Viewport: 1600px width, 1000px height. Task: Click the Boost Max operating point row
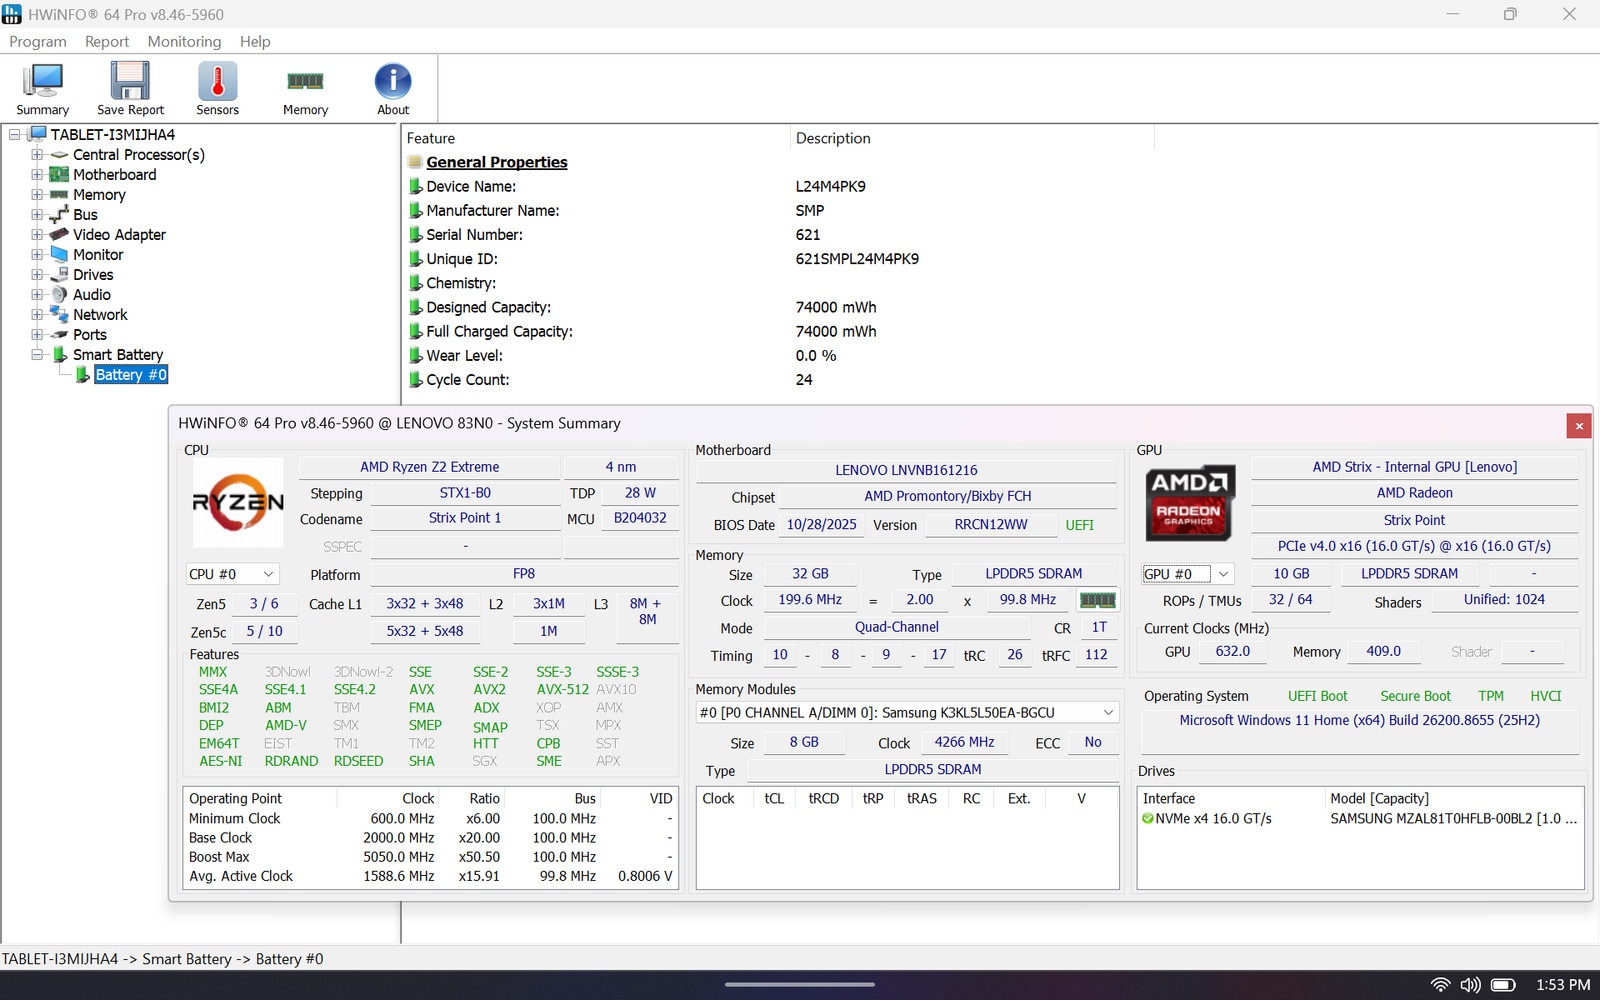[431, 857]
